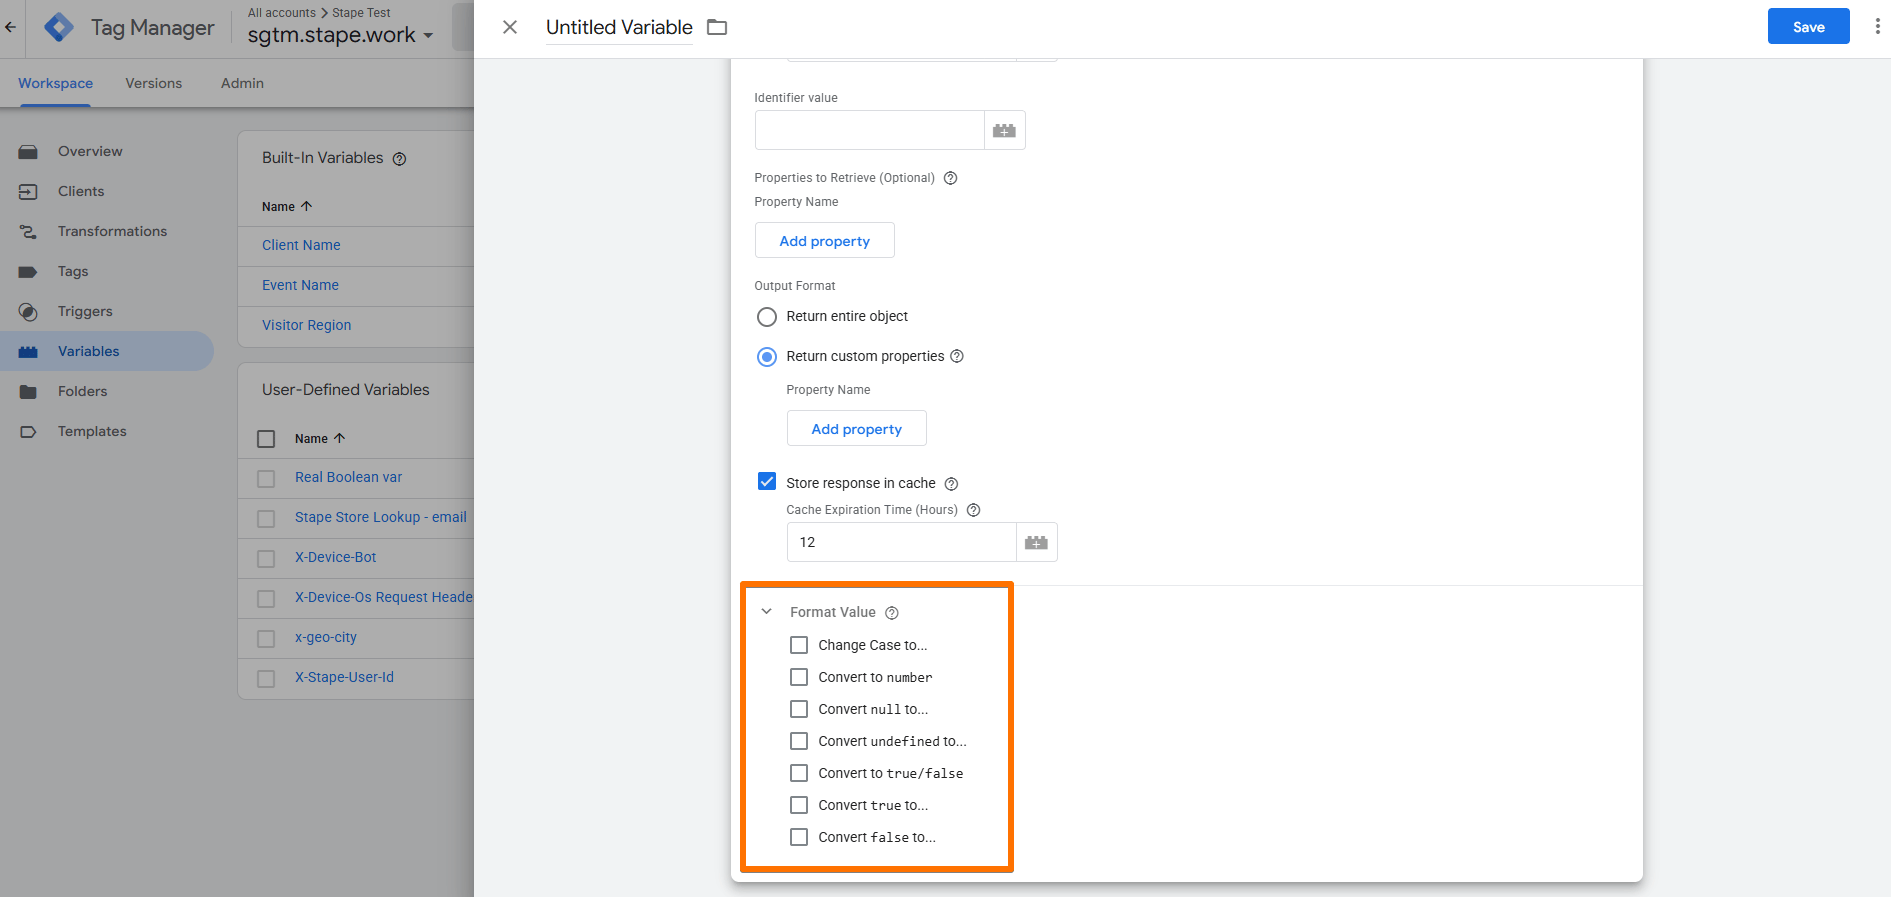Click the back arrow beside Tag Manager

point(10,27)
